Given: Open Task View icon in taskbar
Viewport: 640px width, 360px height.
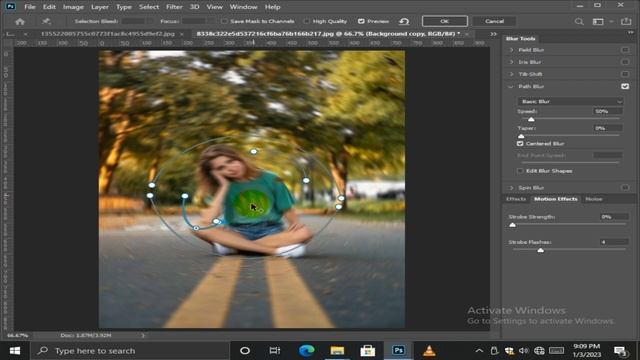Looking at the screenshot, I should 275,351.
